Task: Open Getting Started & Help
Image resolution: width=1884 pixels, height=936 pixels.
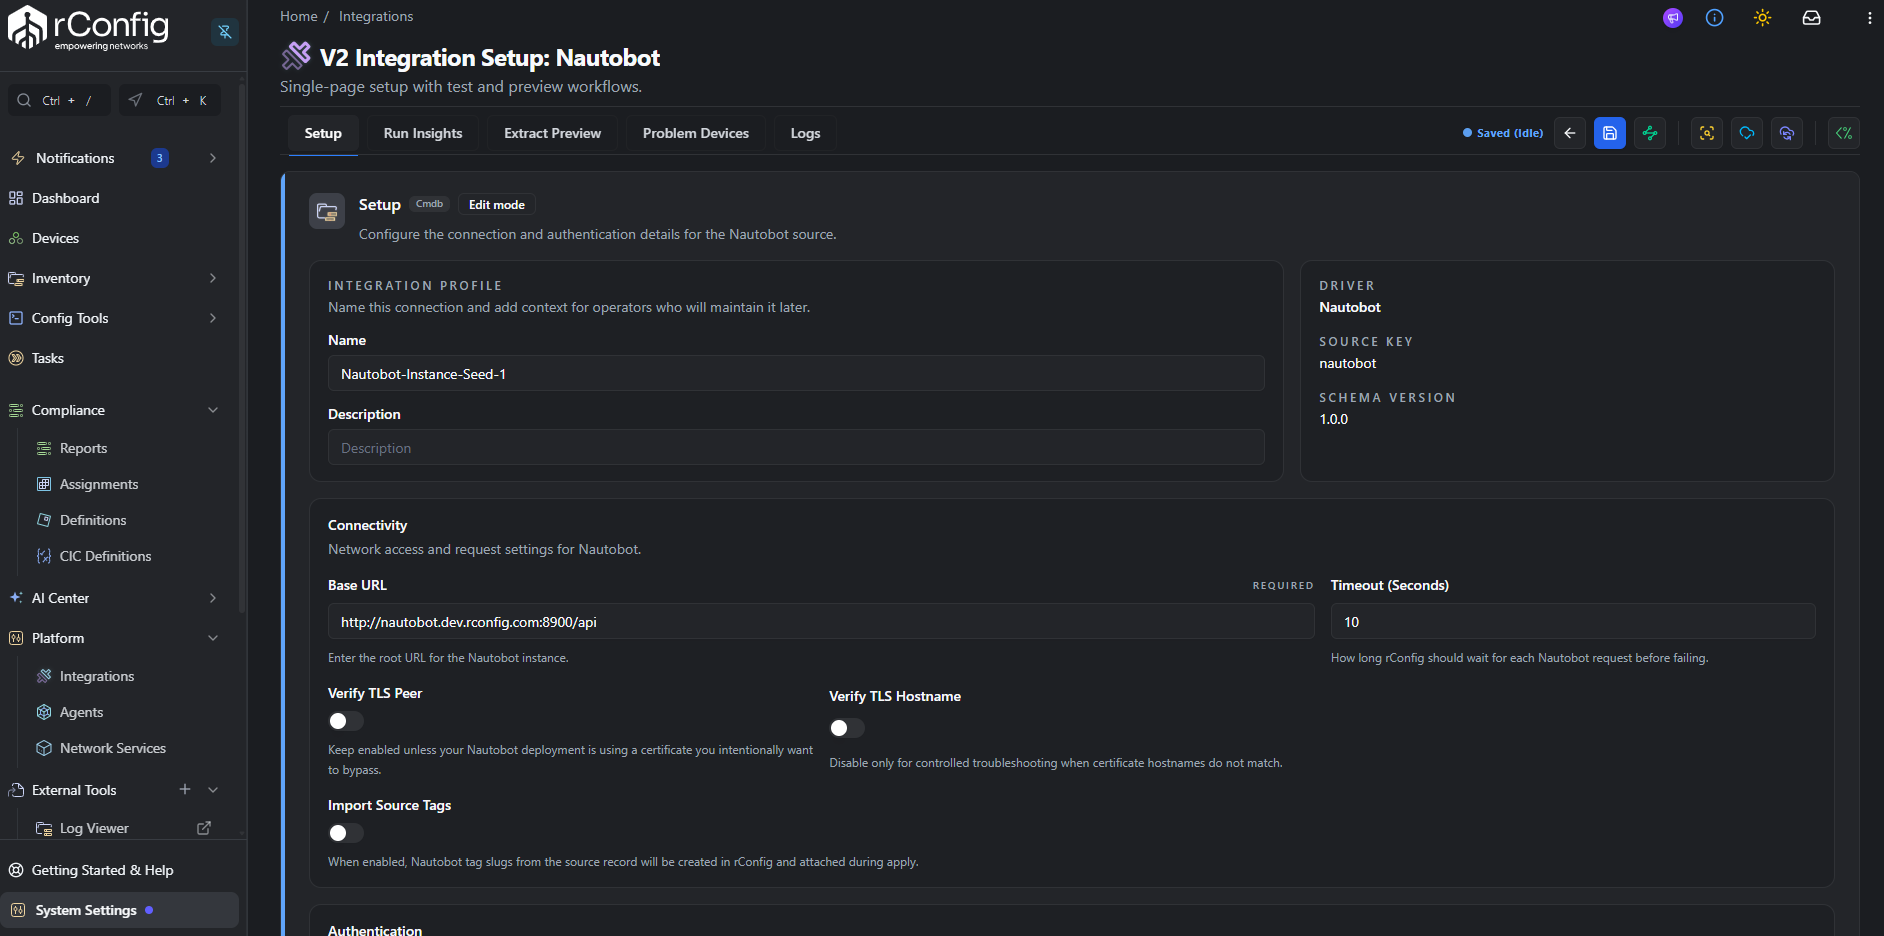Action: 102,870
